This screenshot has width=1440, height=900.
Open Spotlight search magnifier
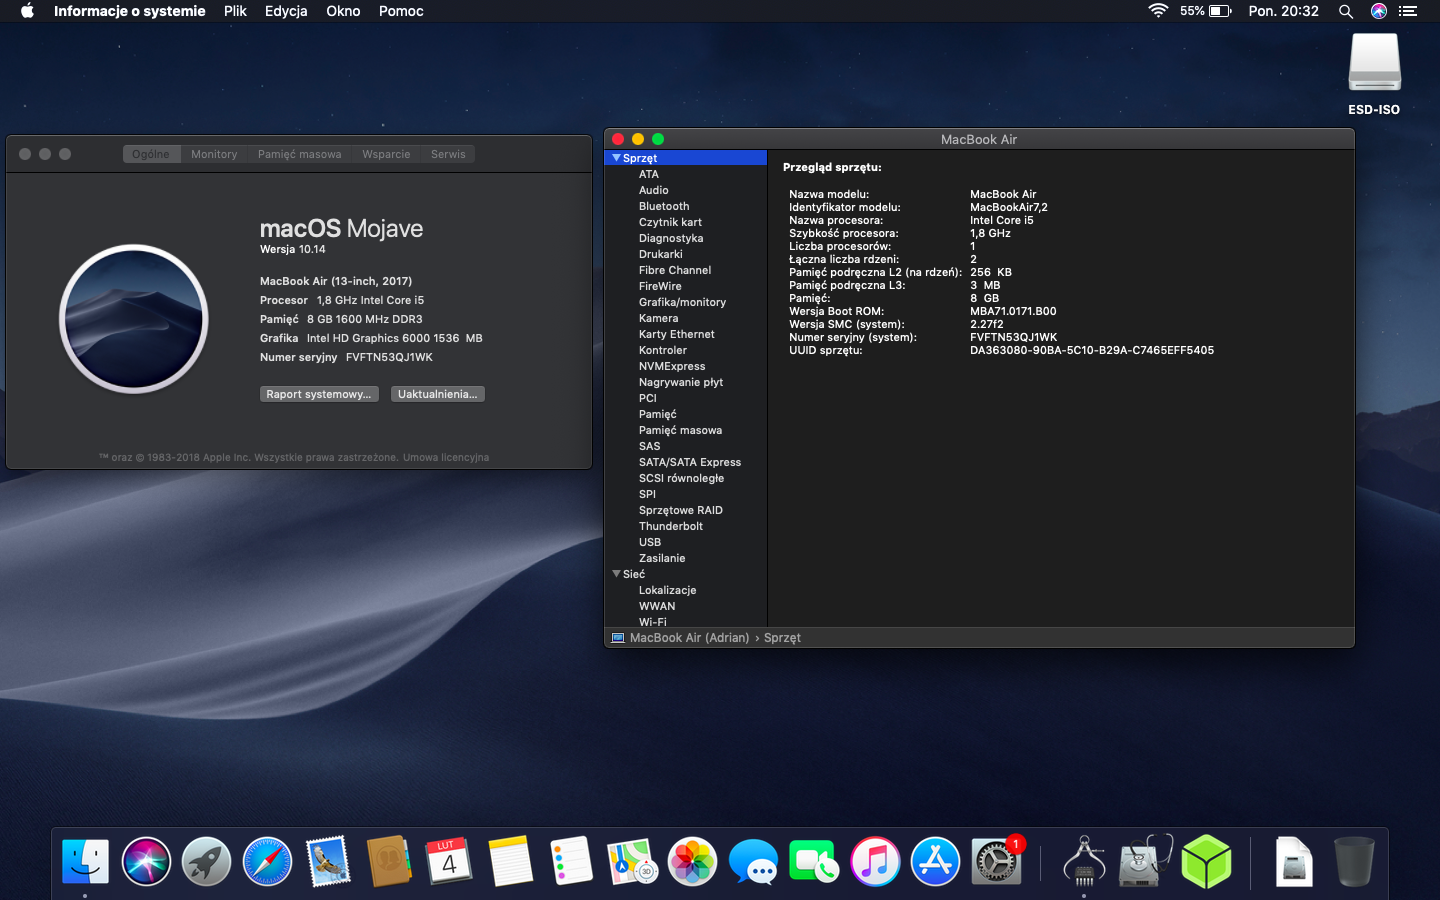pyautogui.click(x=1346, y=11)
